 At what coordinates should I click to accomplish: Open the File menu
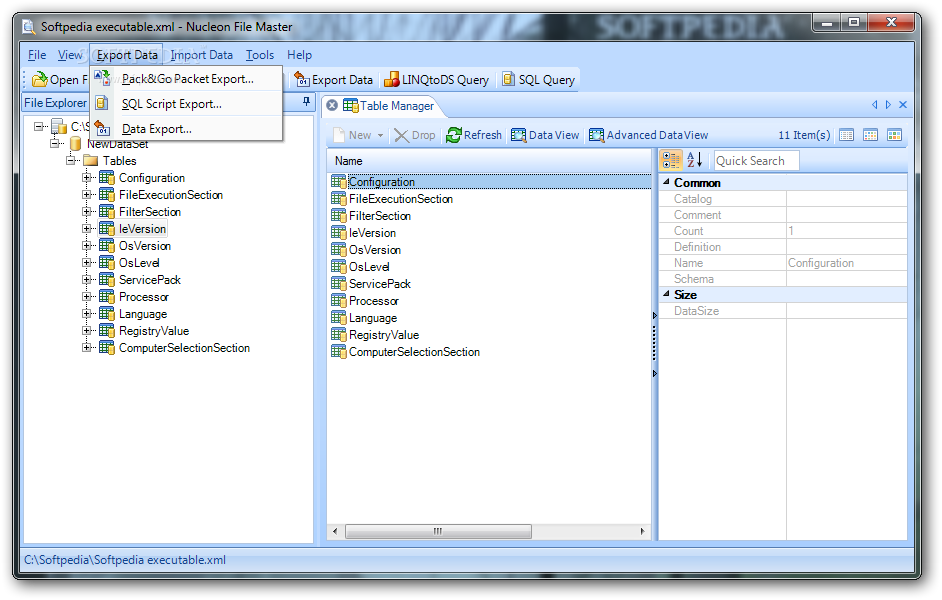pos(37,55)
